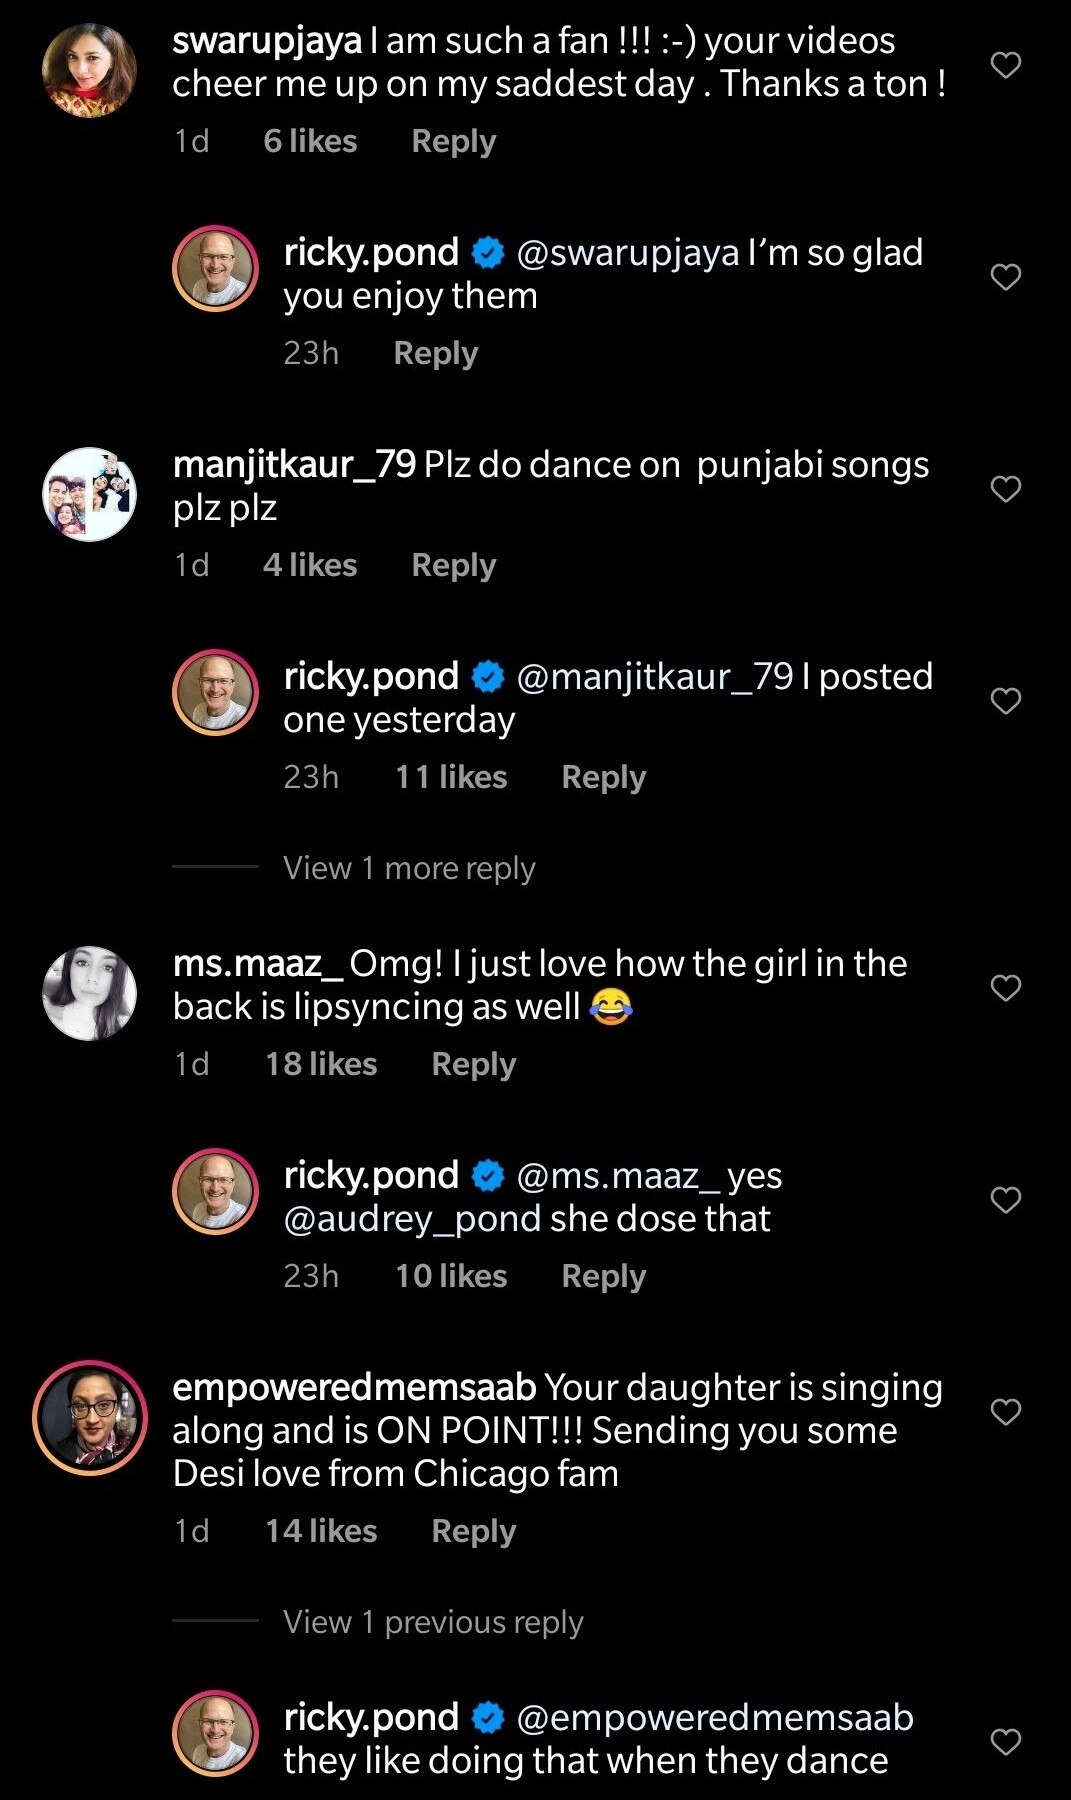Open the @audrey_pond mention link
Viewport: 1071px width, 1800px height.
[412, 1219]
